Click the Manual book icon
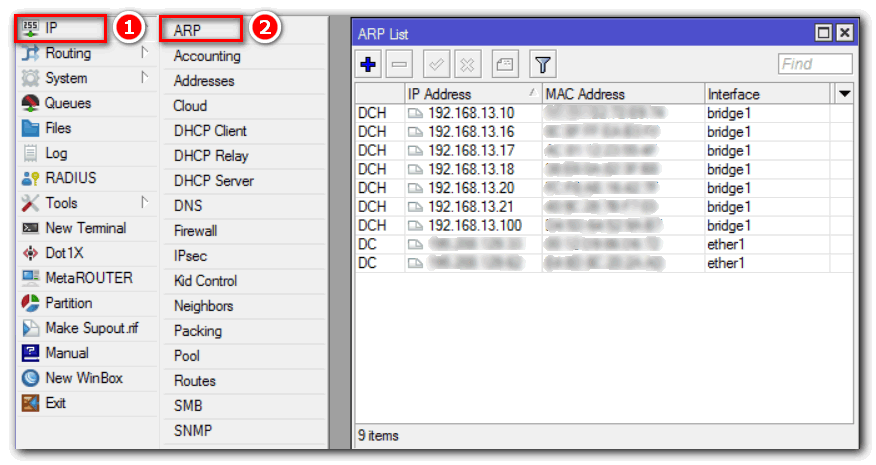The width and height of the screenshot is (876, 465). tap(30, 353)
